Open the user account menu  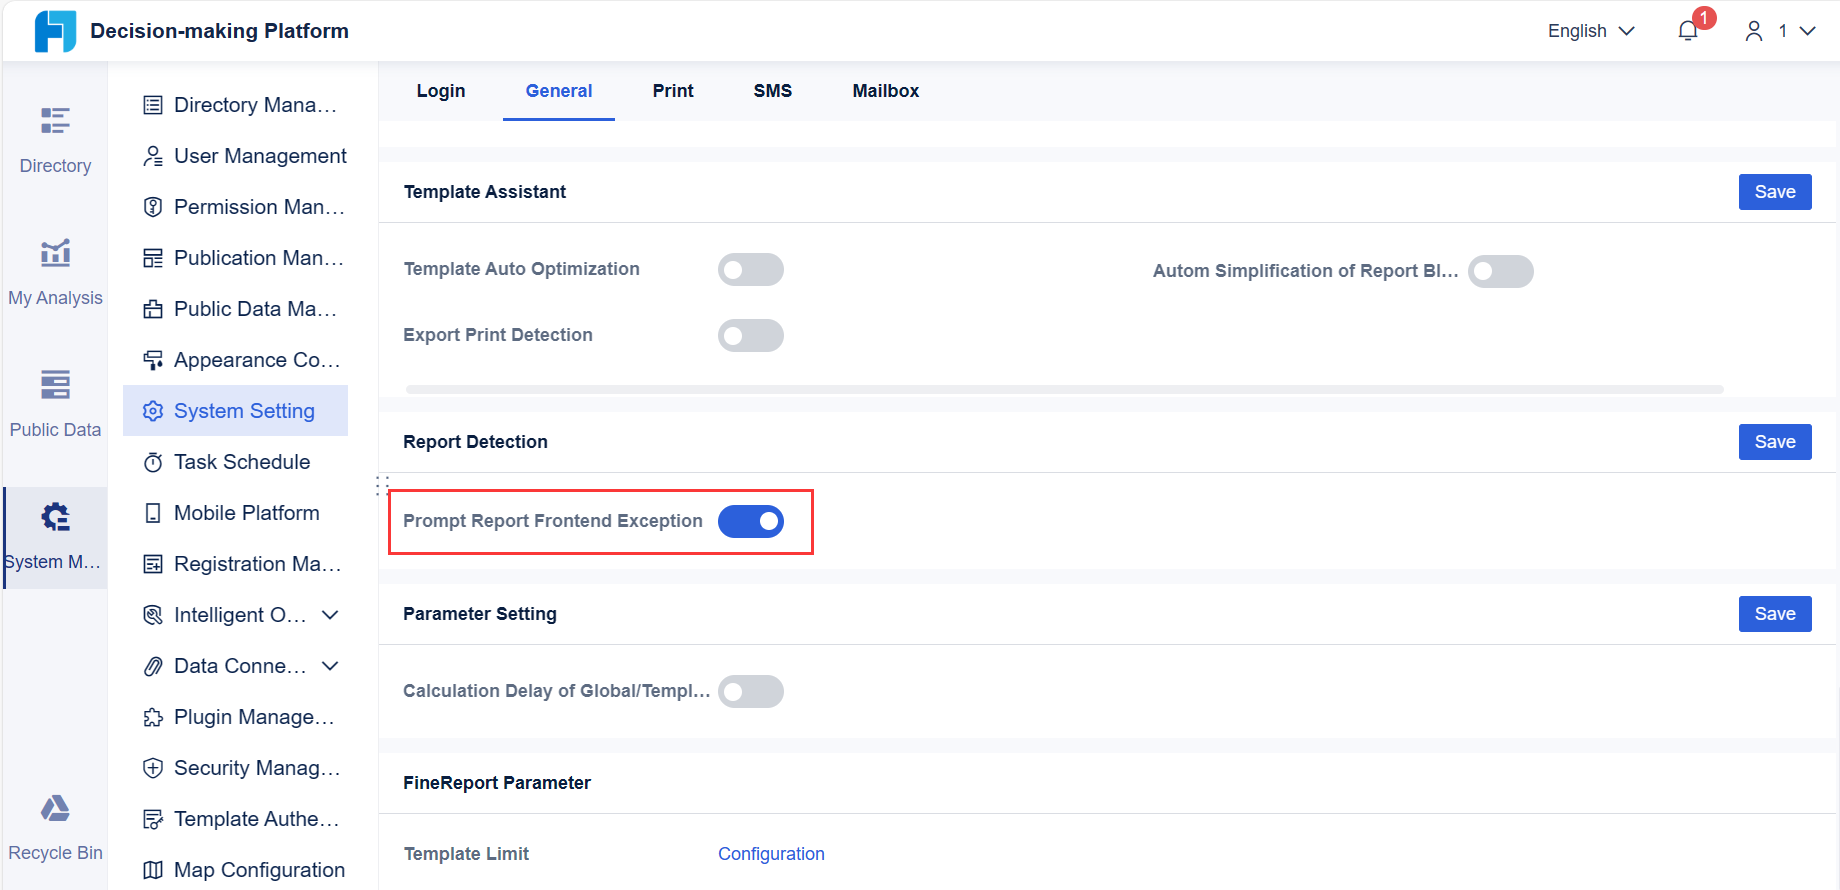[1780, 31]
